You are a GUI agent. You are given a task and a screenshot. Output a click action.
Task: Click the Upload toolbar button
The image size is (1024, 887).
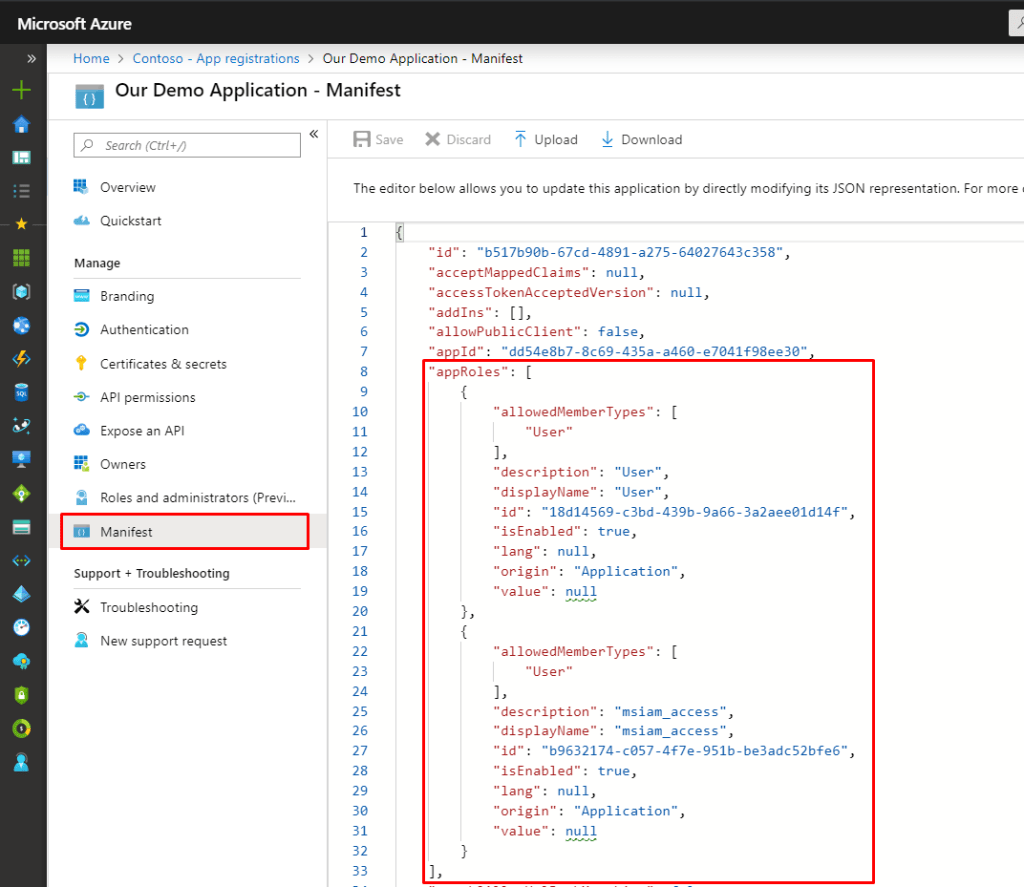pyautogui.click(x=546, y=139)
